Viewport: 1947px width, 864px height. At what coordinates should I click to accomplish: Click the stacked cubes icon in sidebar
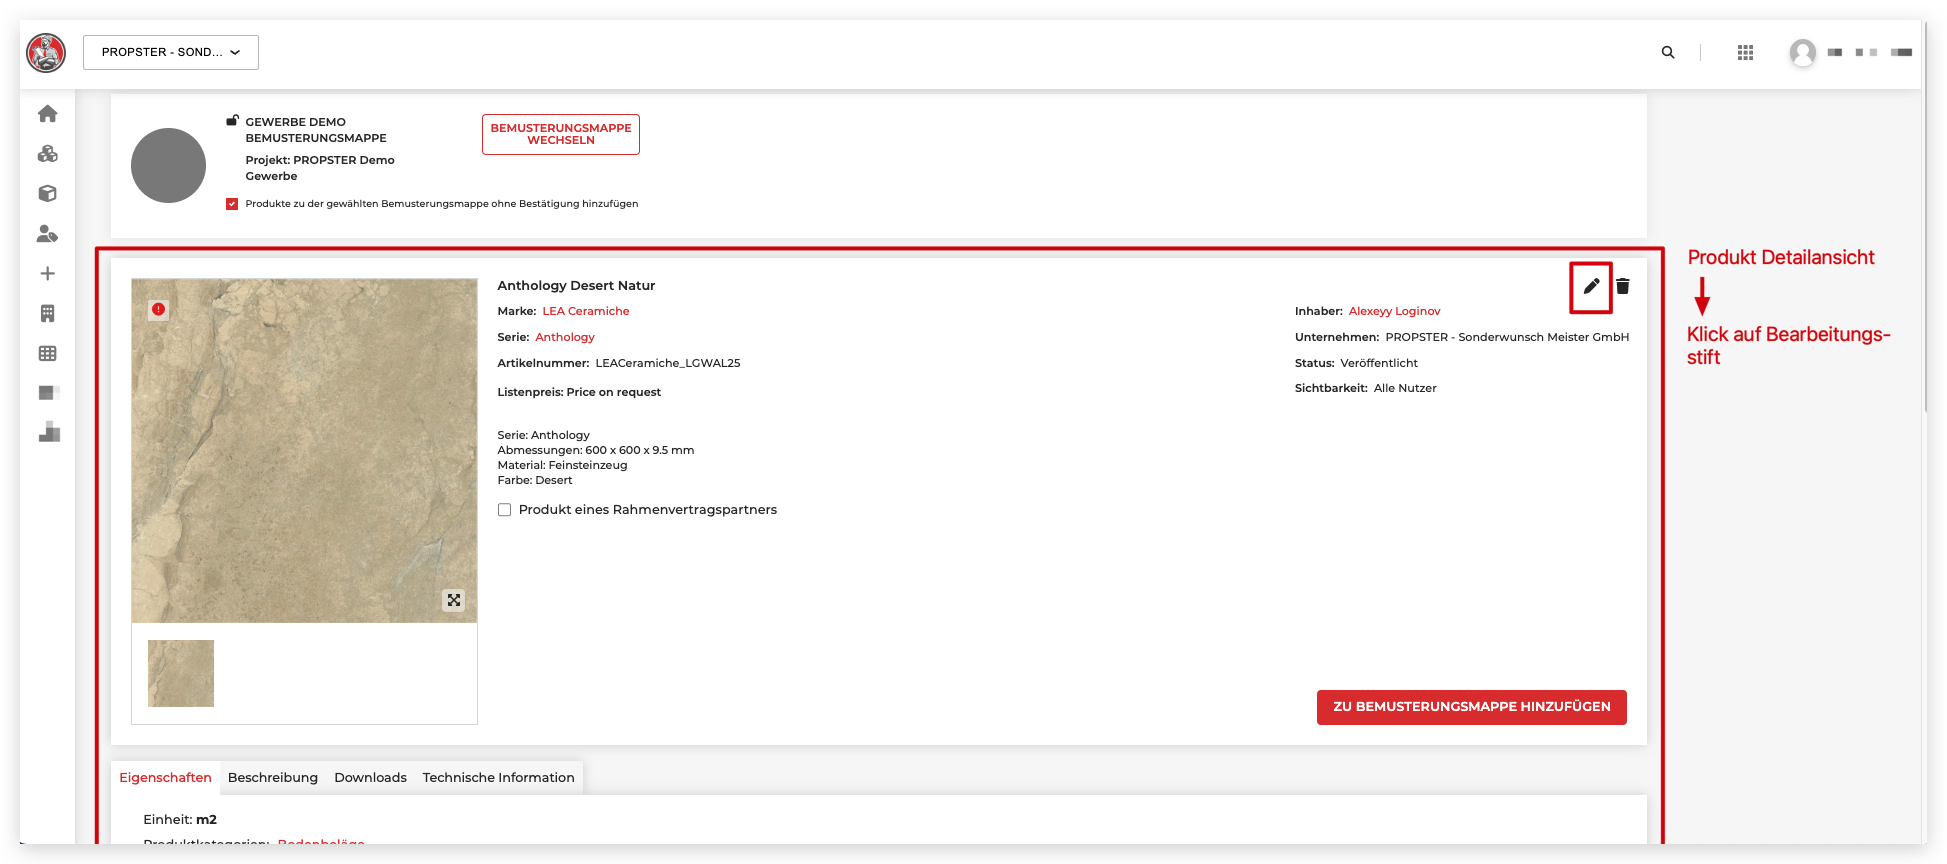coord(47,154)
